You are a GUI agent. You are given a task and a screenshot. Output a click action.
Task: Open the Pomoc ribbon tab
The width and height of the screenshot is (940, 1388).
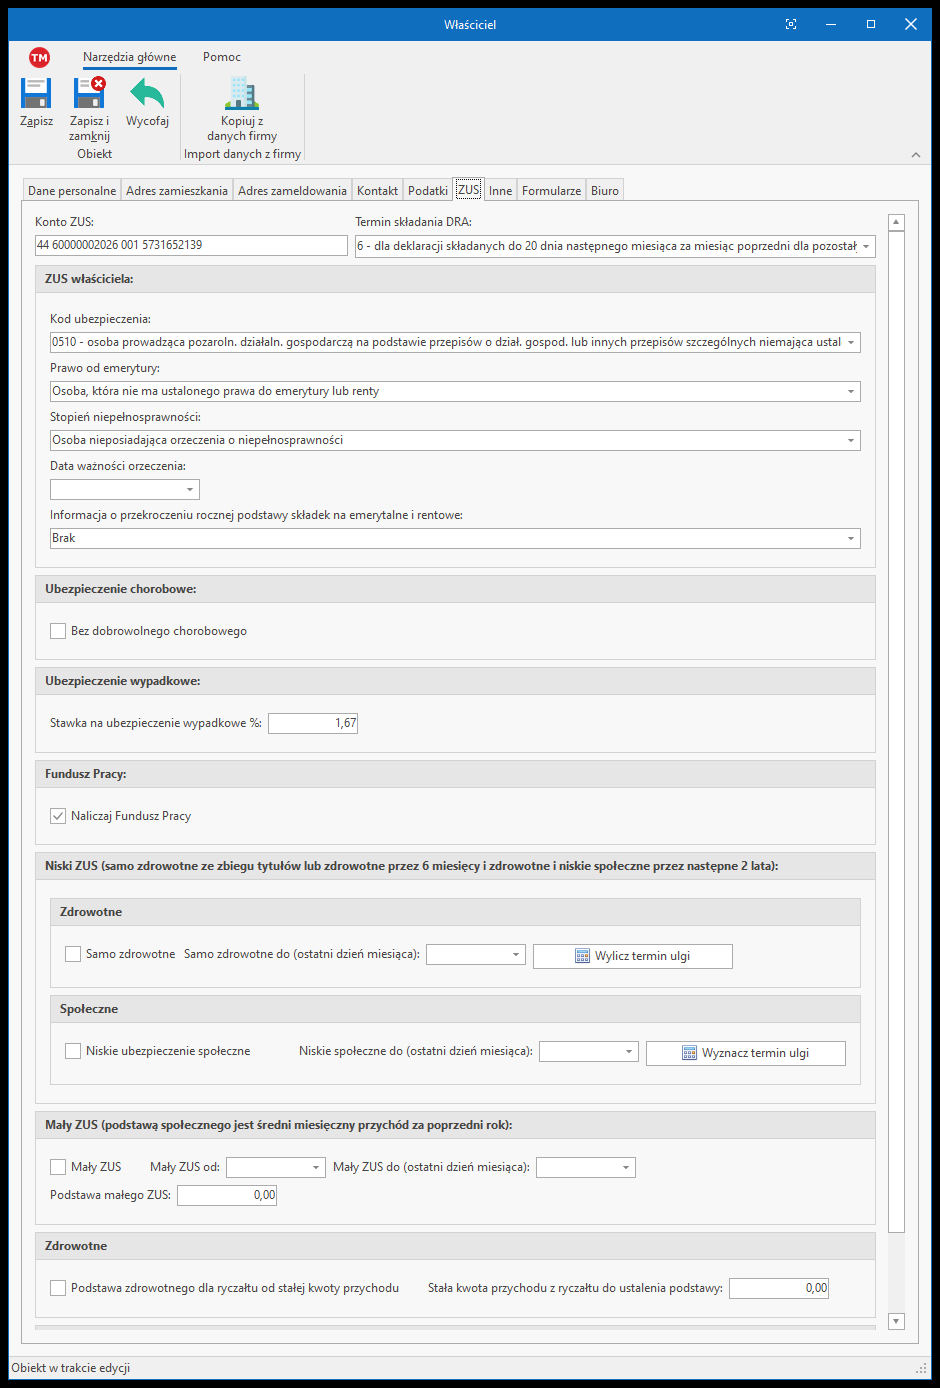tap(222, 57)
